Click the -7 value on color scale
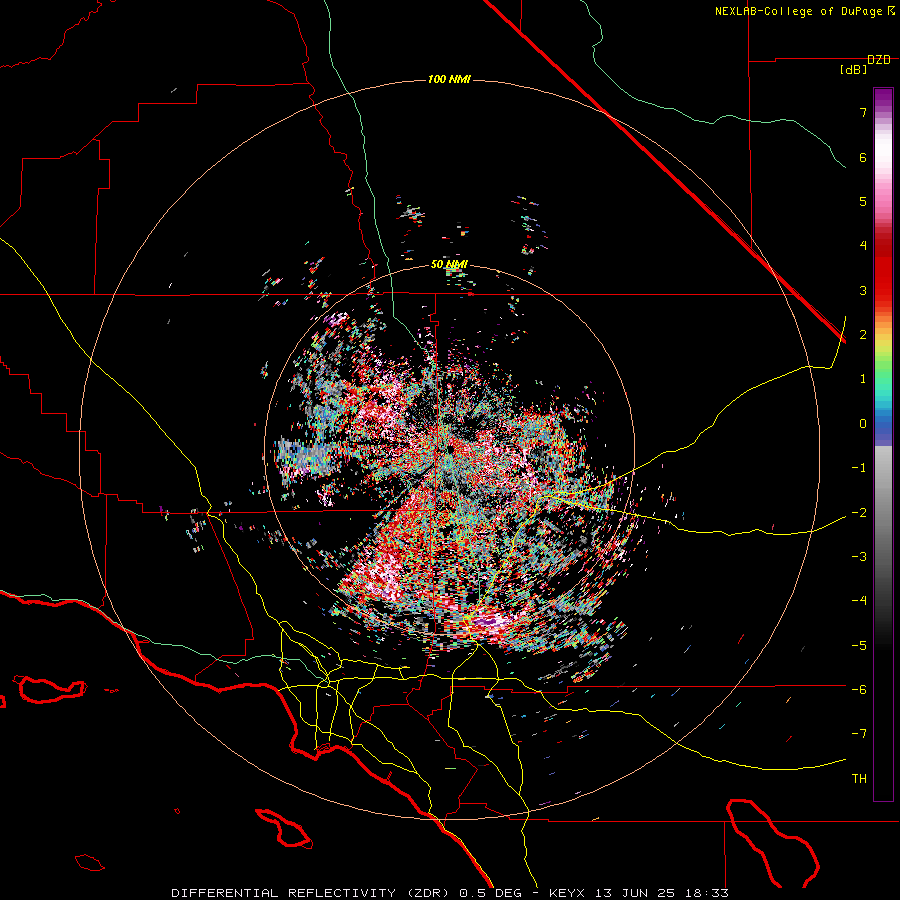 pos(859,734)
